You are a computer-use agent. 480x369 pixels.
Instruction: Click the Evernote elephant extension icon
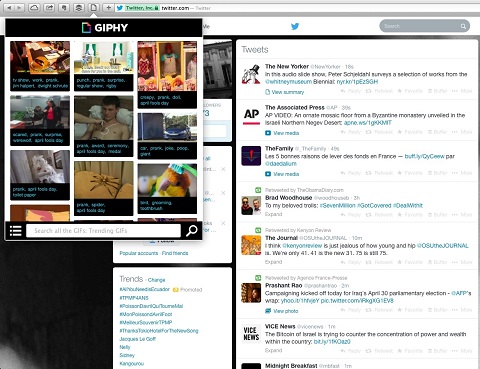click(64, 8)
